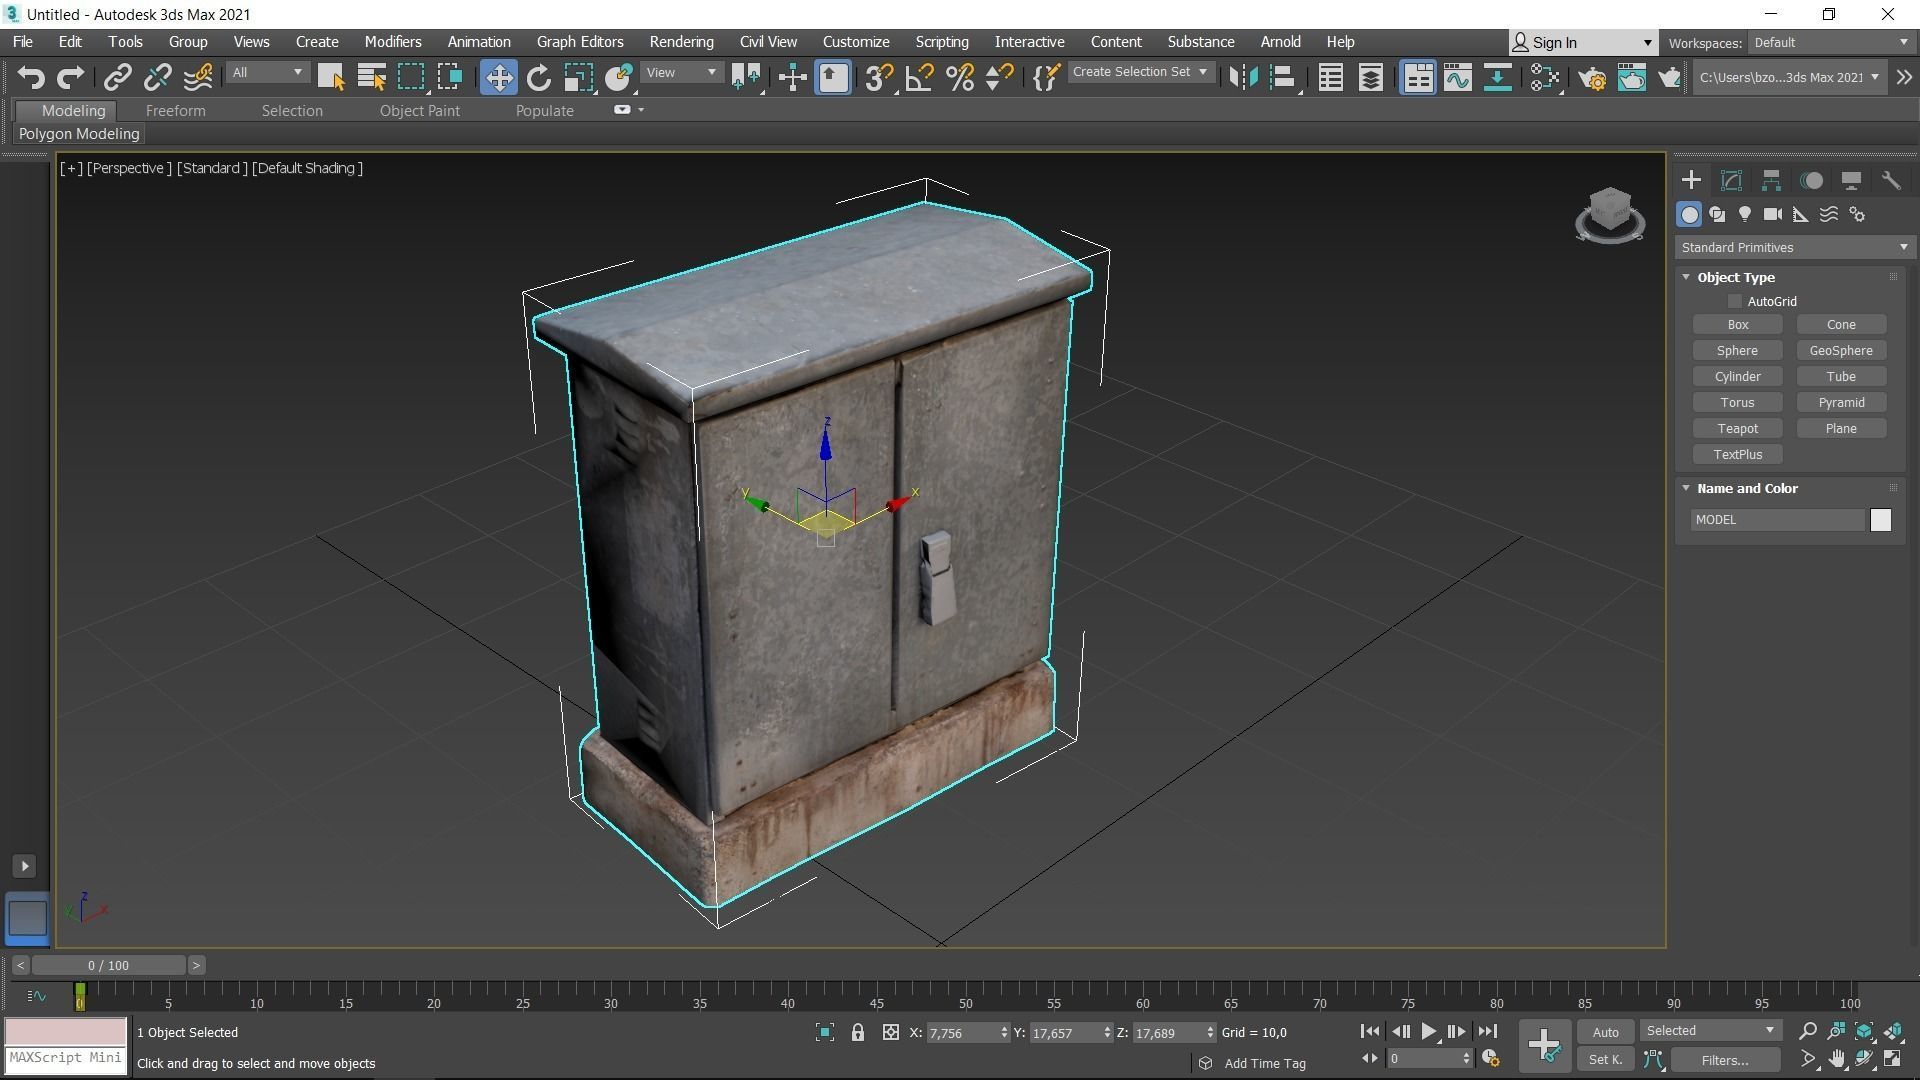Open the Modify command panel tab
This screenshot has width=1920, height=1080.
click(1731, 180)
